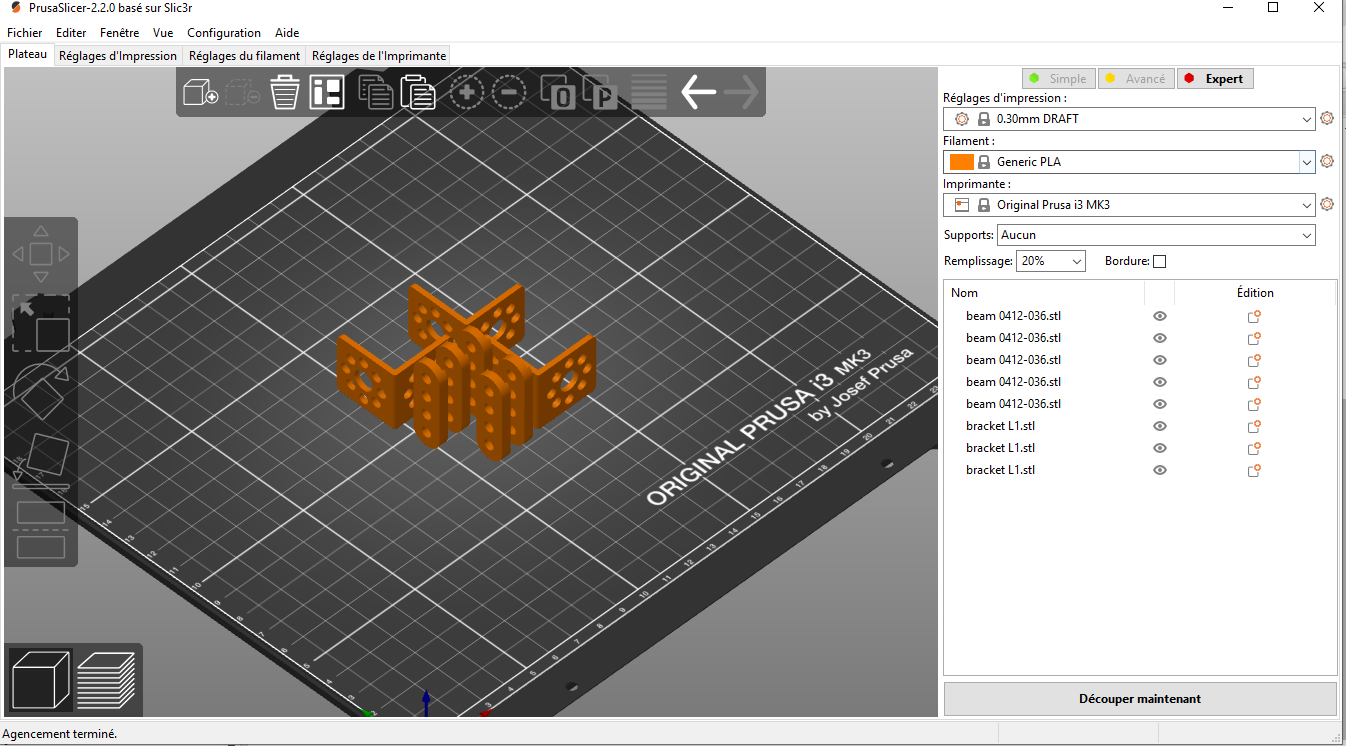This screenshot has width=1346, height=746.
Task: Click the Paste clipboard icon
Action: pyautogui.click(x=418, y=93)
